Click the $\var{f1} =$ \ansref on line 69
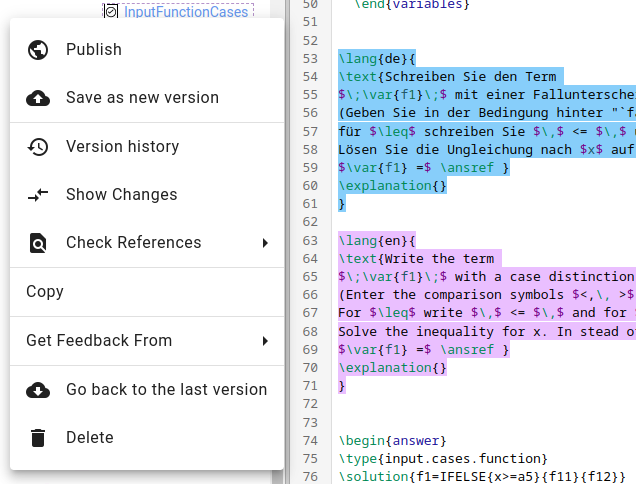 [x=423, y=350]
